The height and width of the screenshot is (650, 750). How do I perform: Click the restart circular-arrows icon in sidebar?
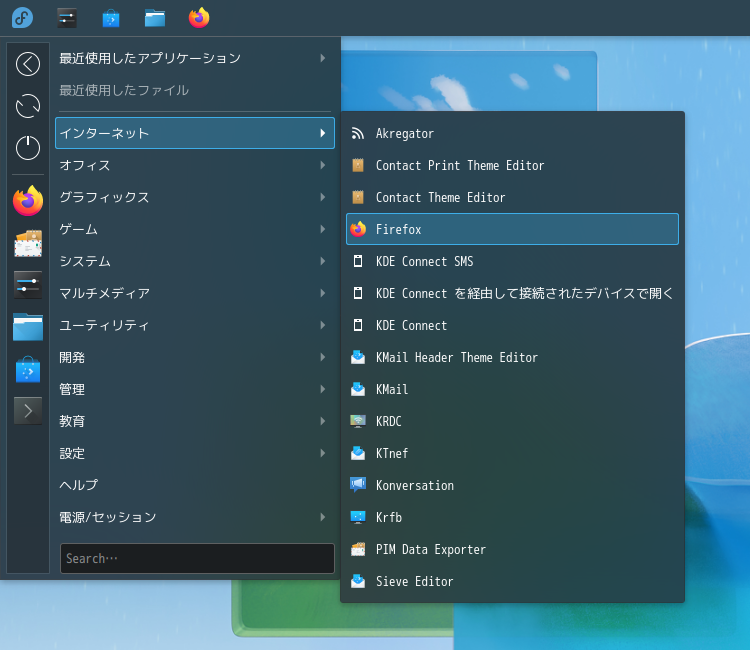(28, 106)
